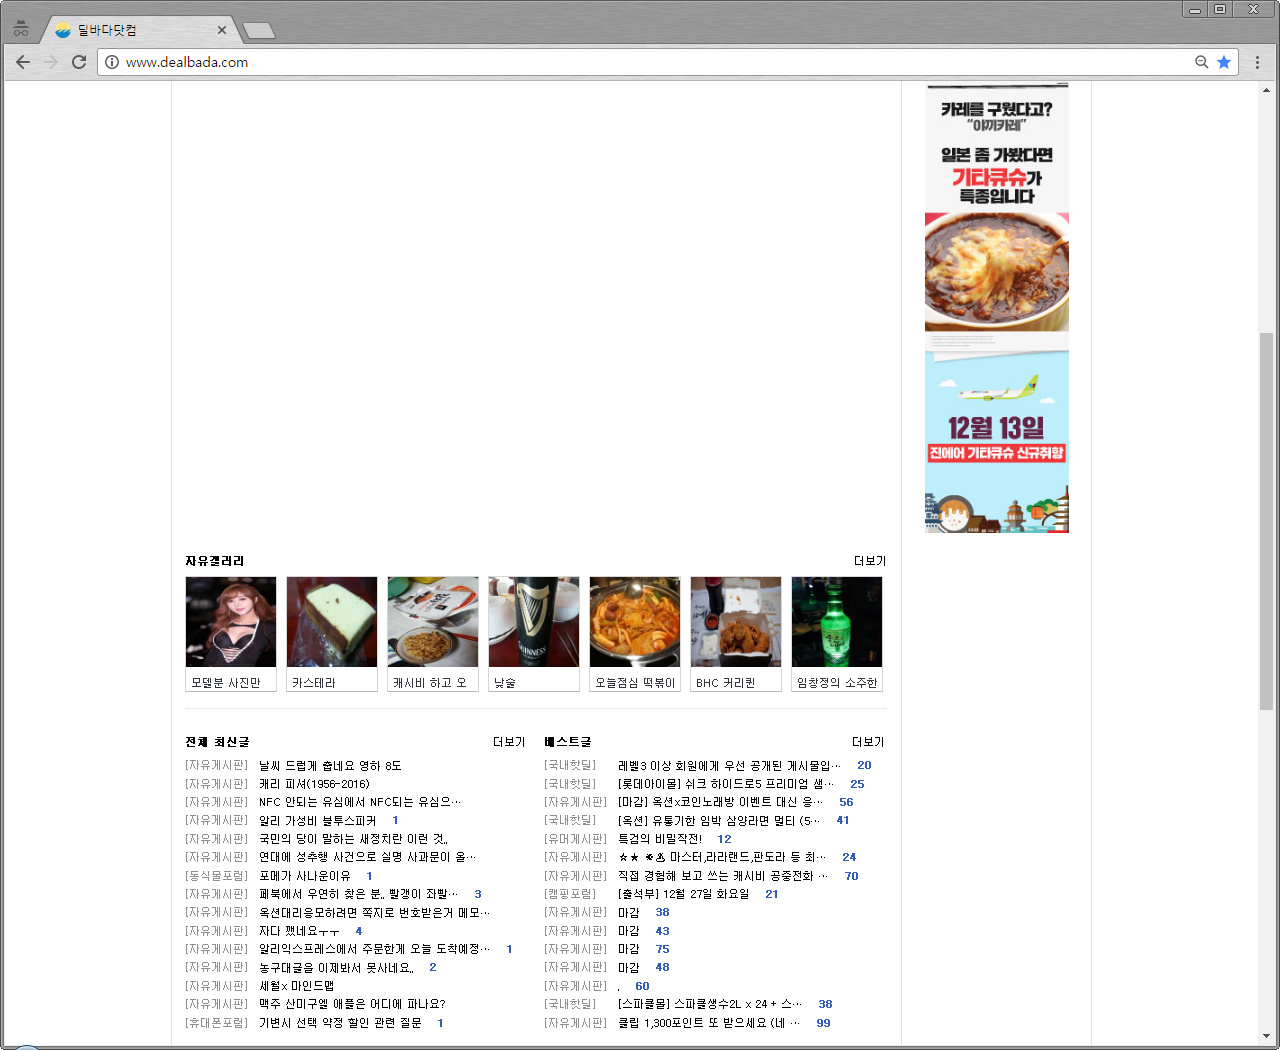Expand 전체 최신글 with its 더보기 link
Viewport: 1280px width, 1050px height.
coord(508,742)
